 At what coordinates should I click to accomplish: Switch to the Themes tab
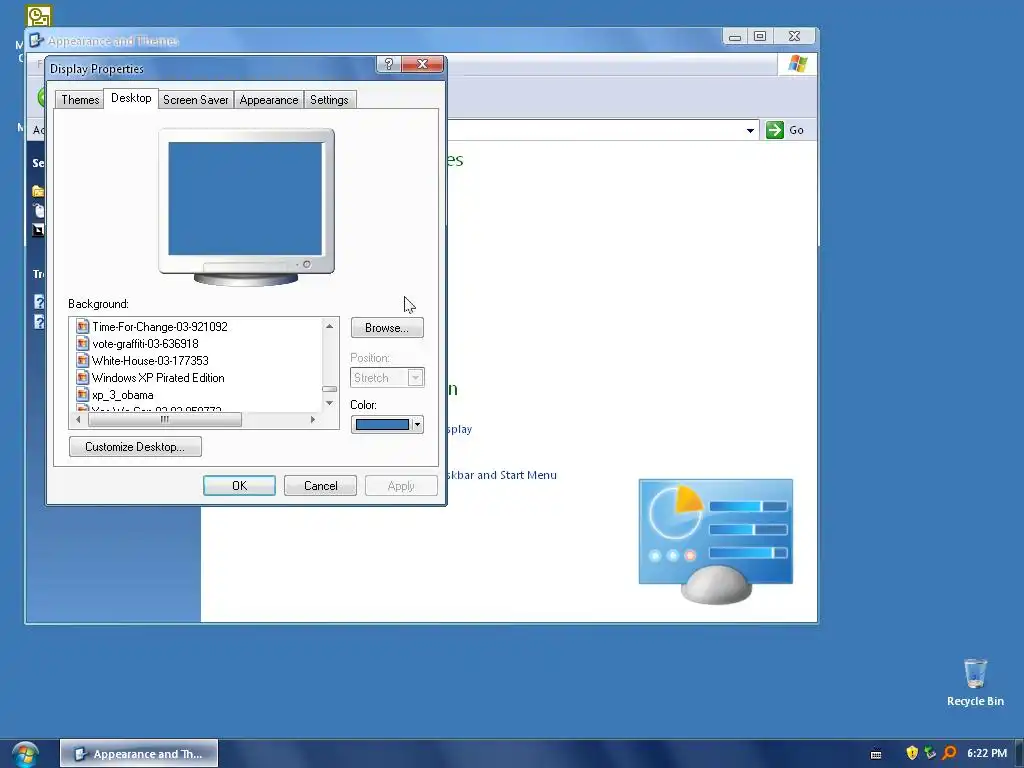click(x=80, y=100)
